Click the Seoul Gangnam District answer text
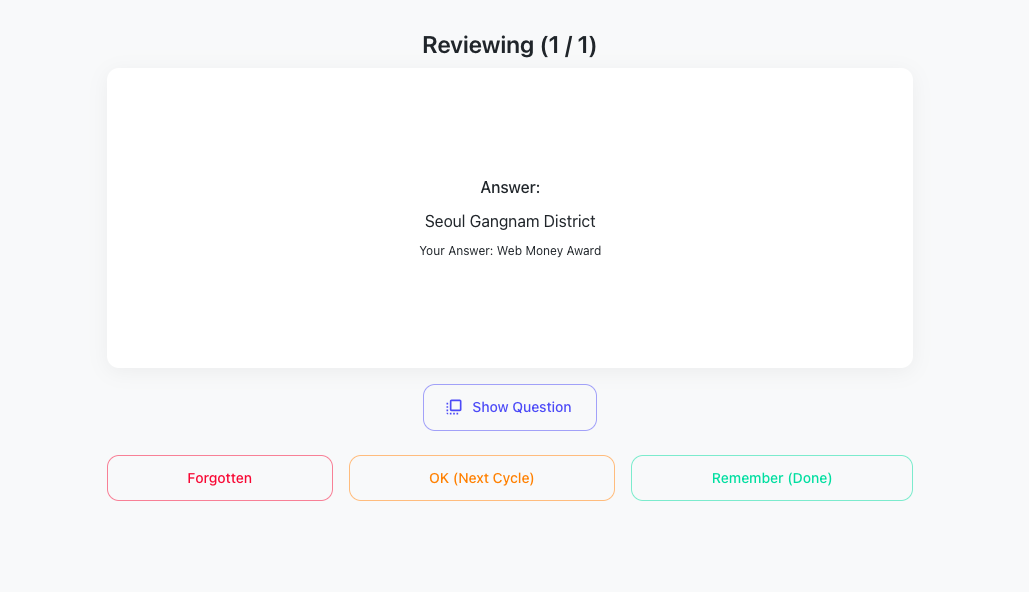 510,221
